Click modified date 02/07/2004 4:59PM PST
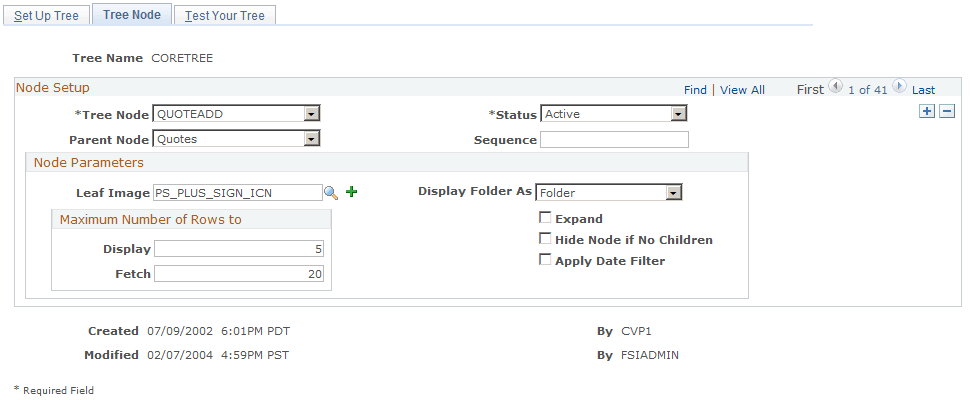This screenshot has width=970, height=400. coord(218,355)
